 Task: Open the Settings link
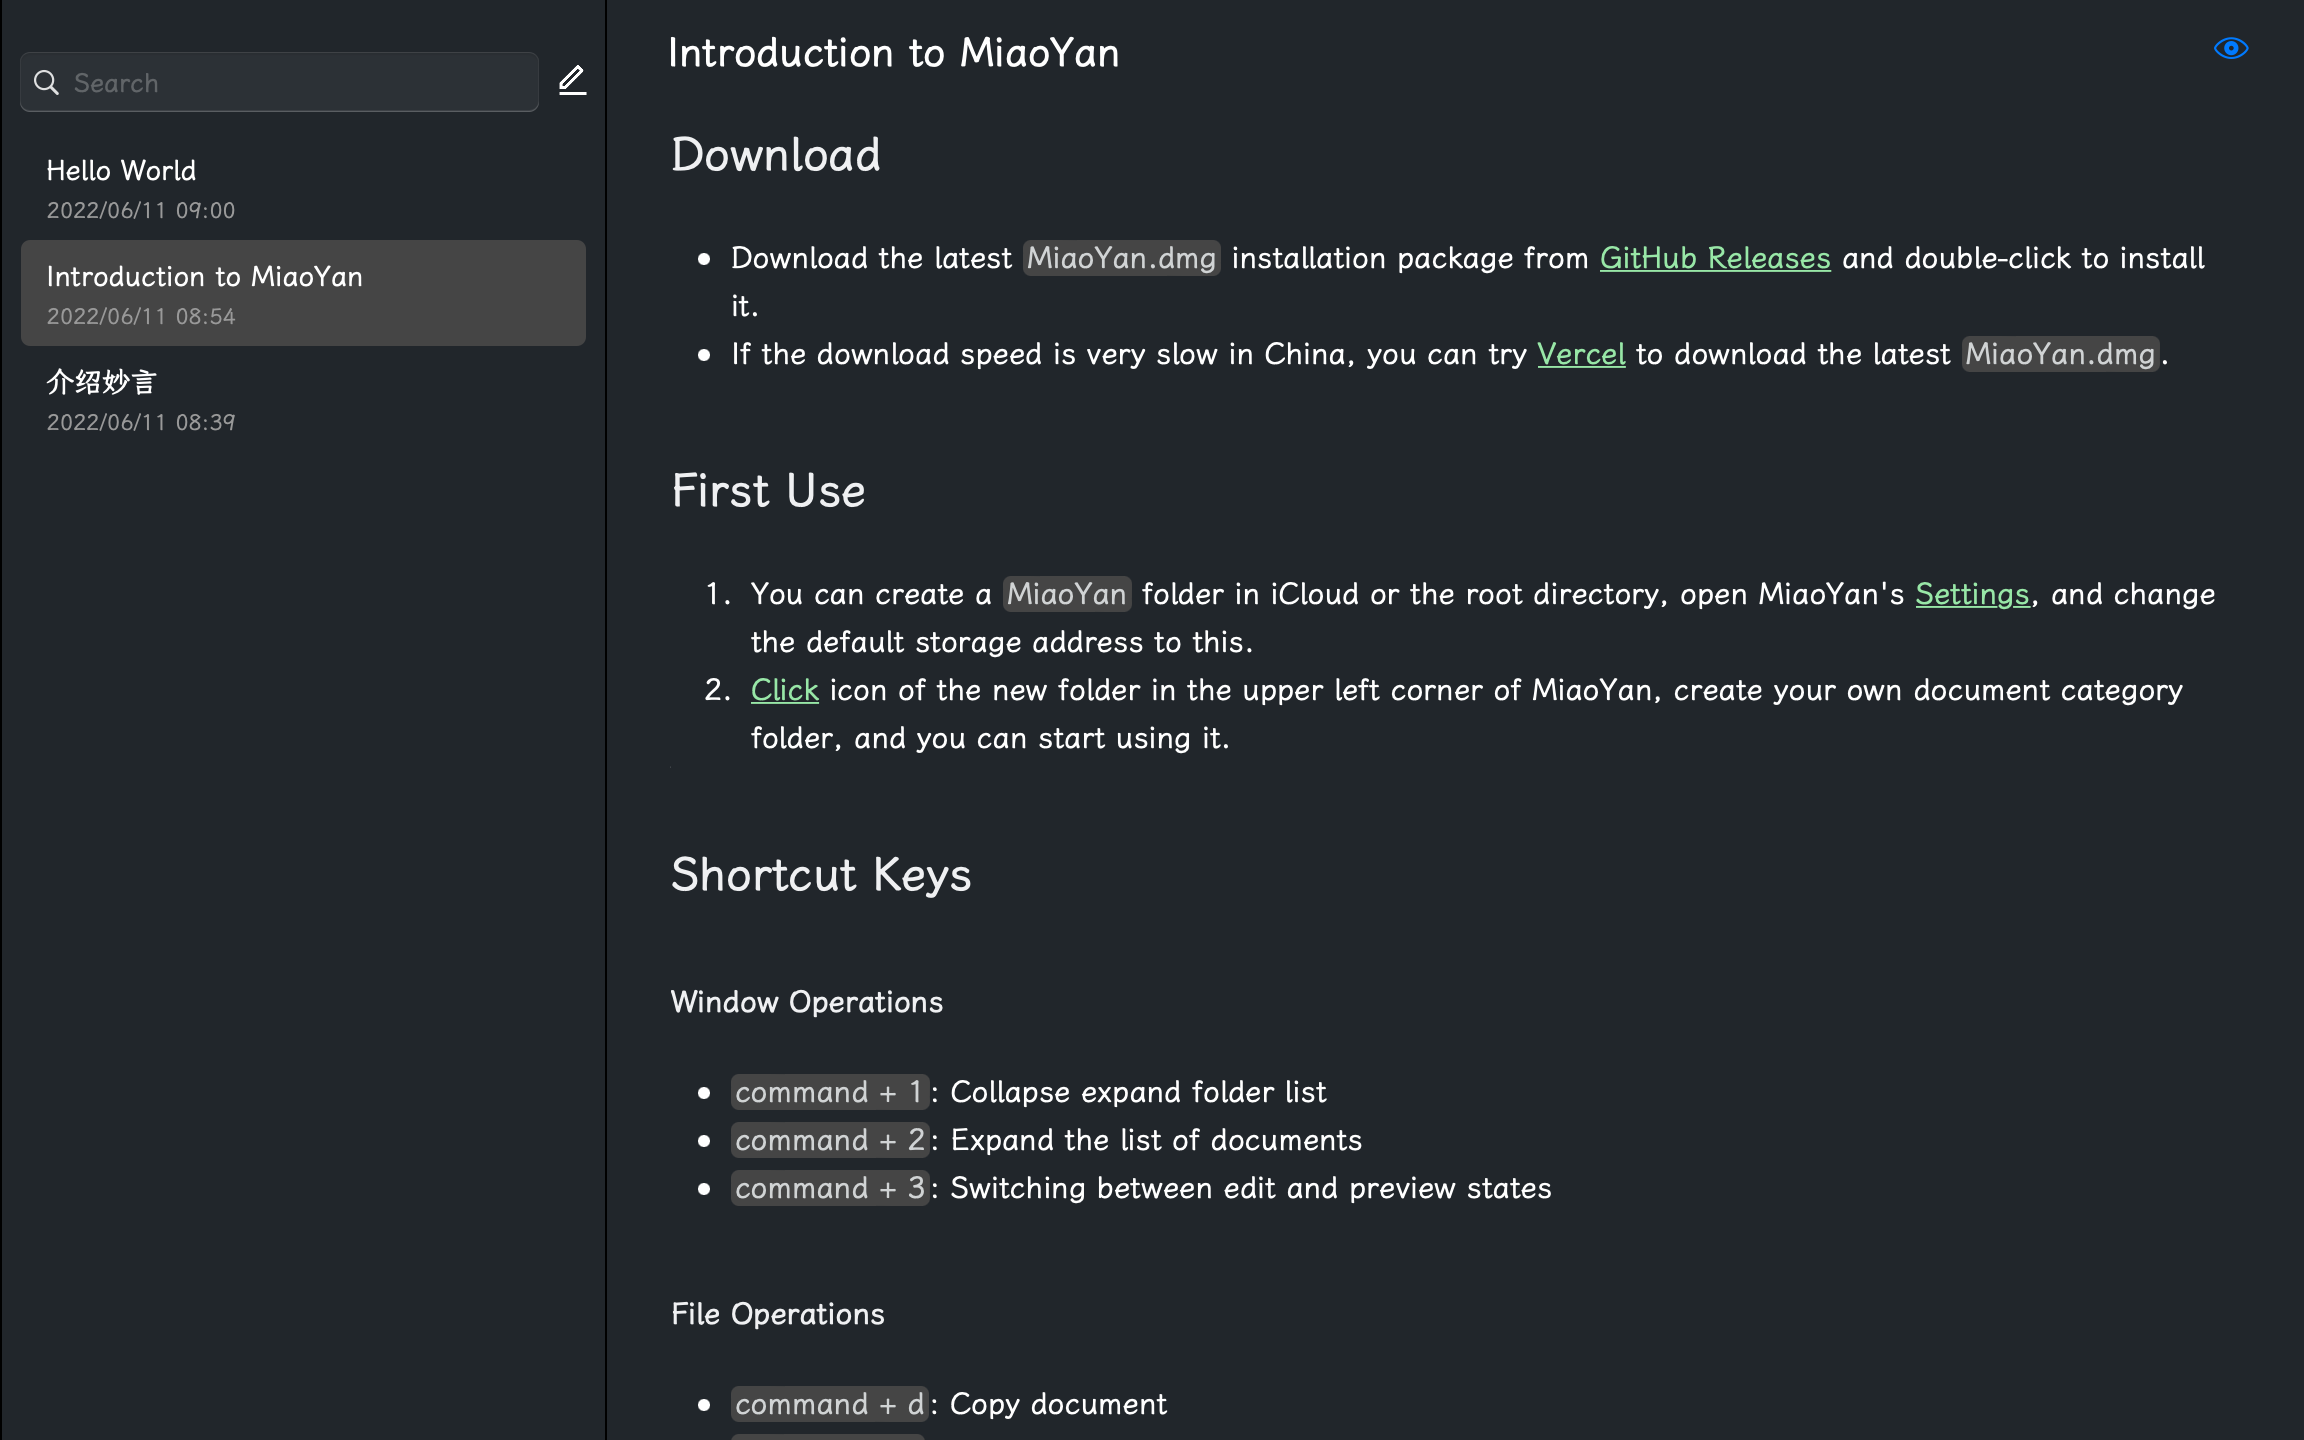[1972, 594]
